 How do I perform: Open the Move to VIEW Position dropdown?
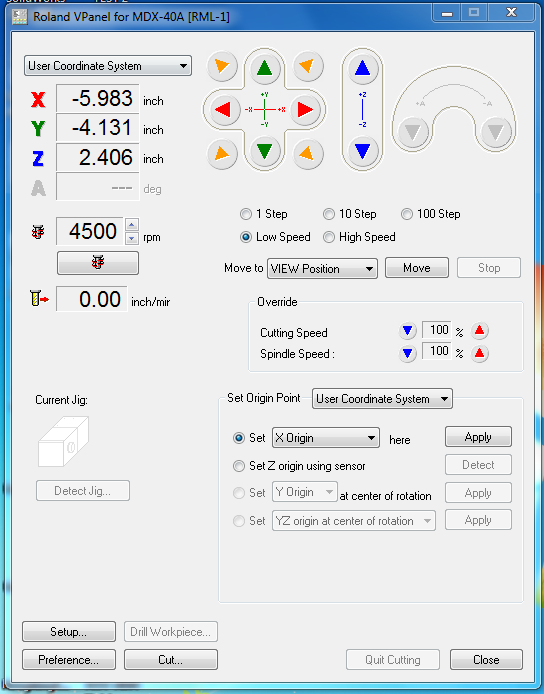(x=322, y=269)
